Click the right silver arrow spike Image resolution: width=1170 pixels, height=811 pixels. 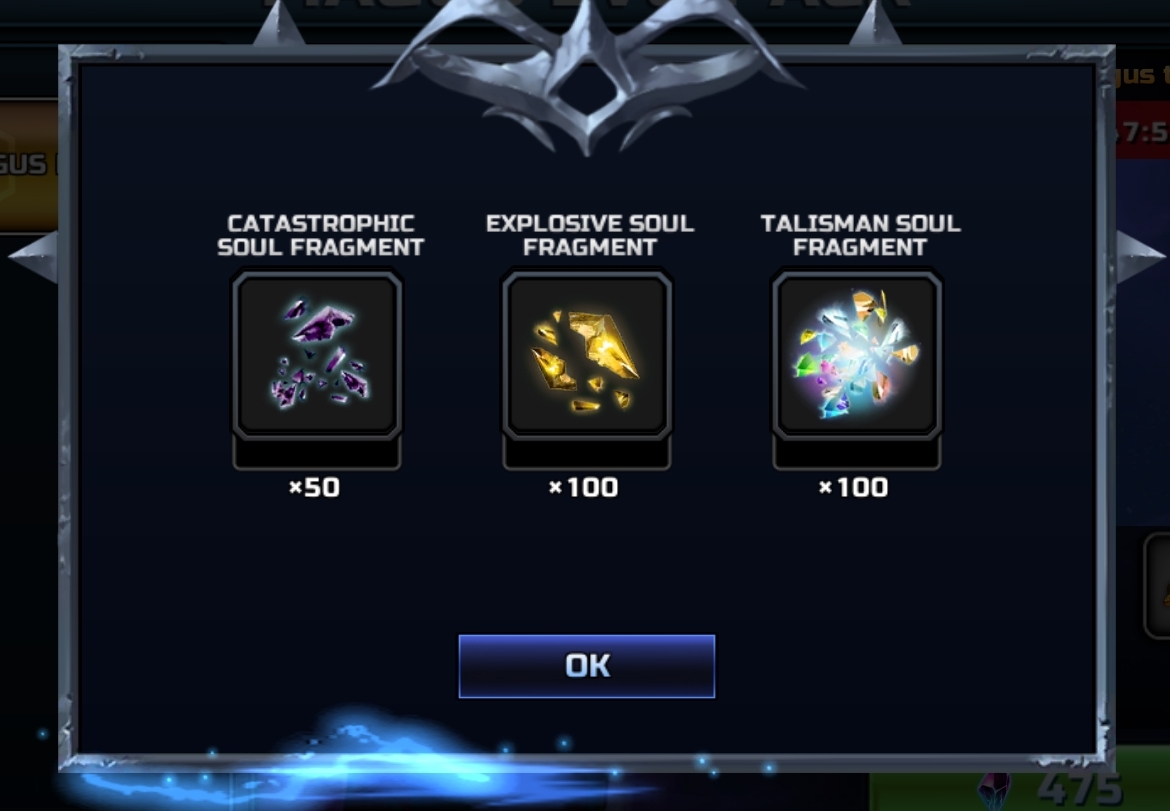(x=1140, y=257)
